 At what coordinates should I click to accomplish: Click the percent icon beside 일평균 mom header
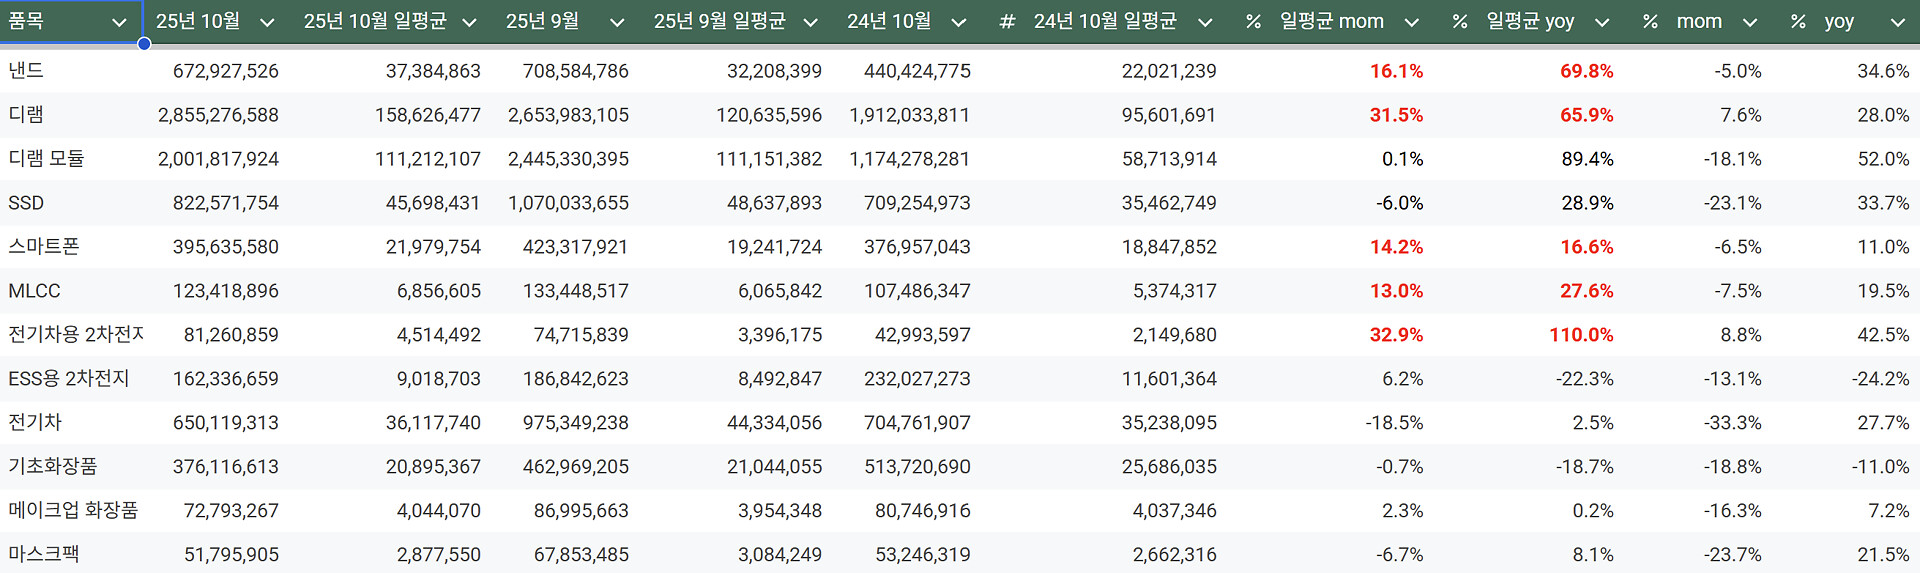click(1253, 21)
